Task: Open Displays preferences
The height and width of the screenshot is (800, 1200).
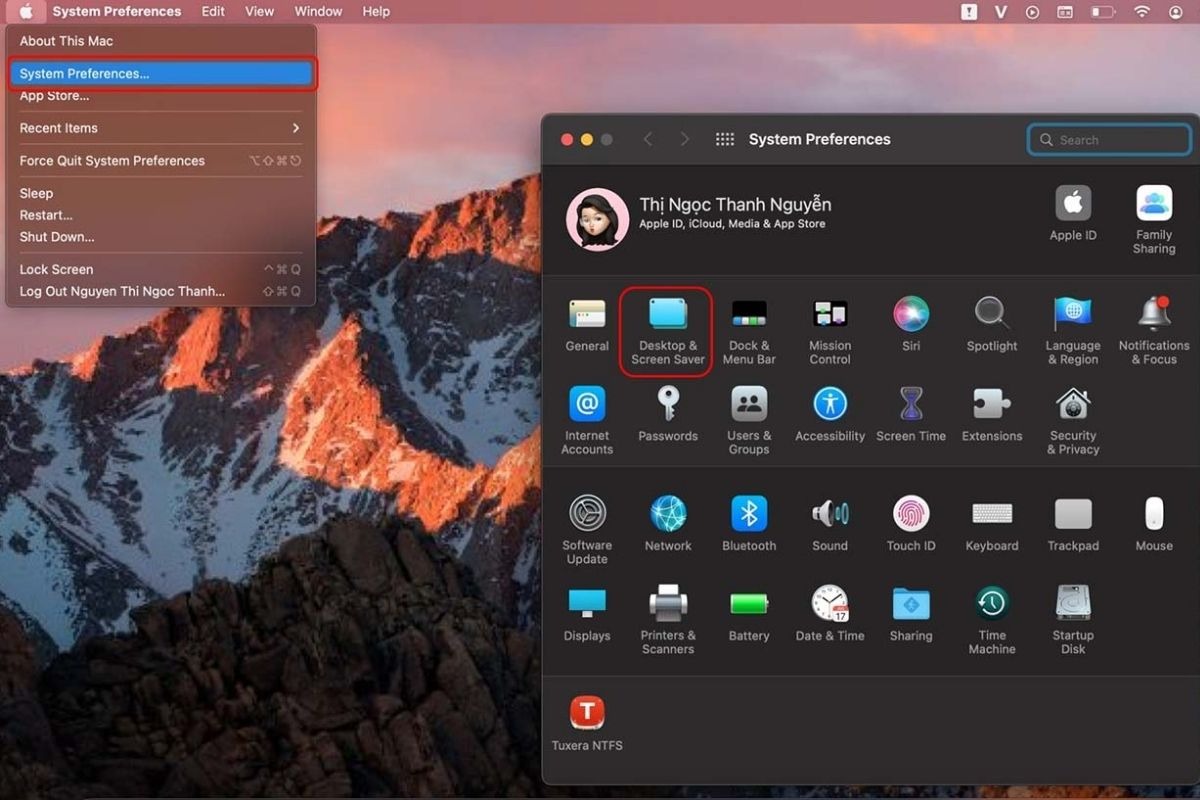Action: point(587,615)
